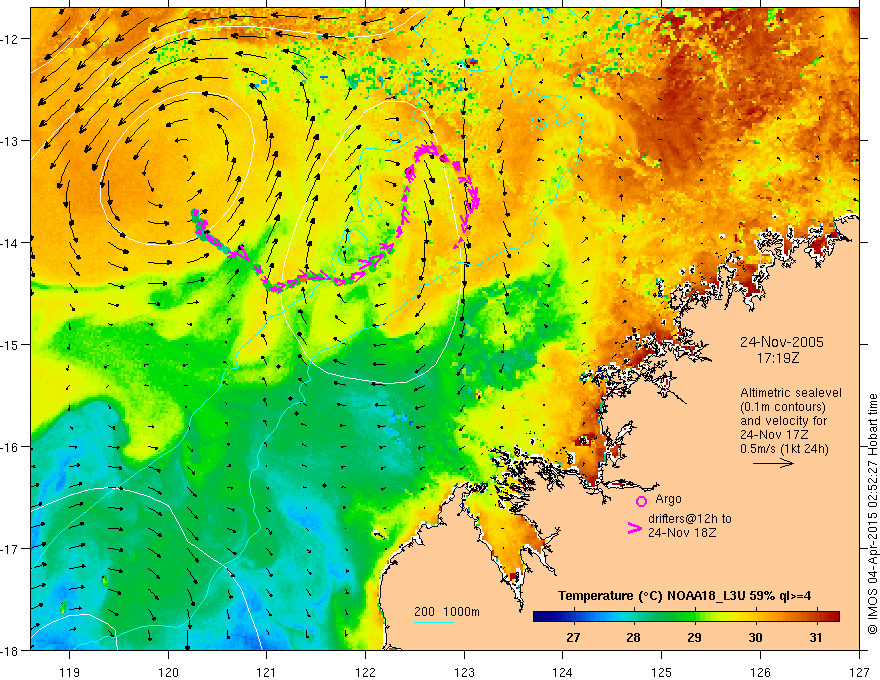Click the '-17' latitude axis label

point(11,549)
